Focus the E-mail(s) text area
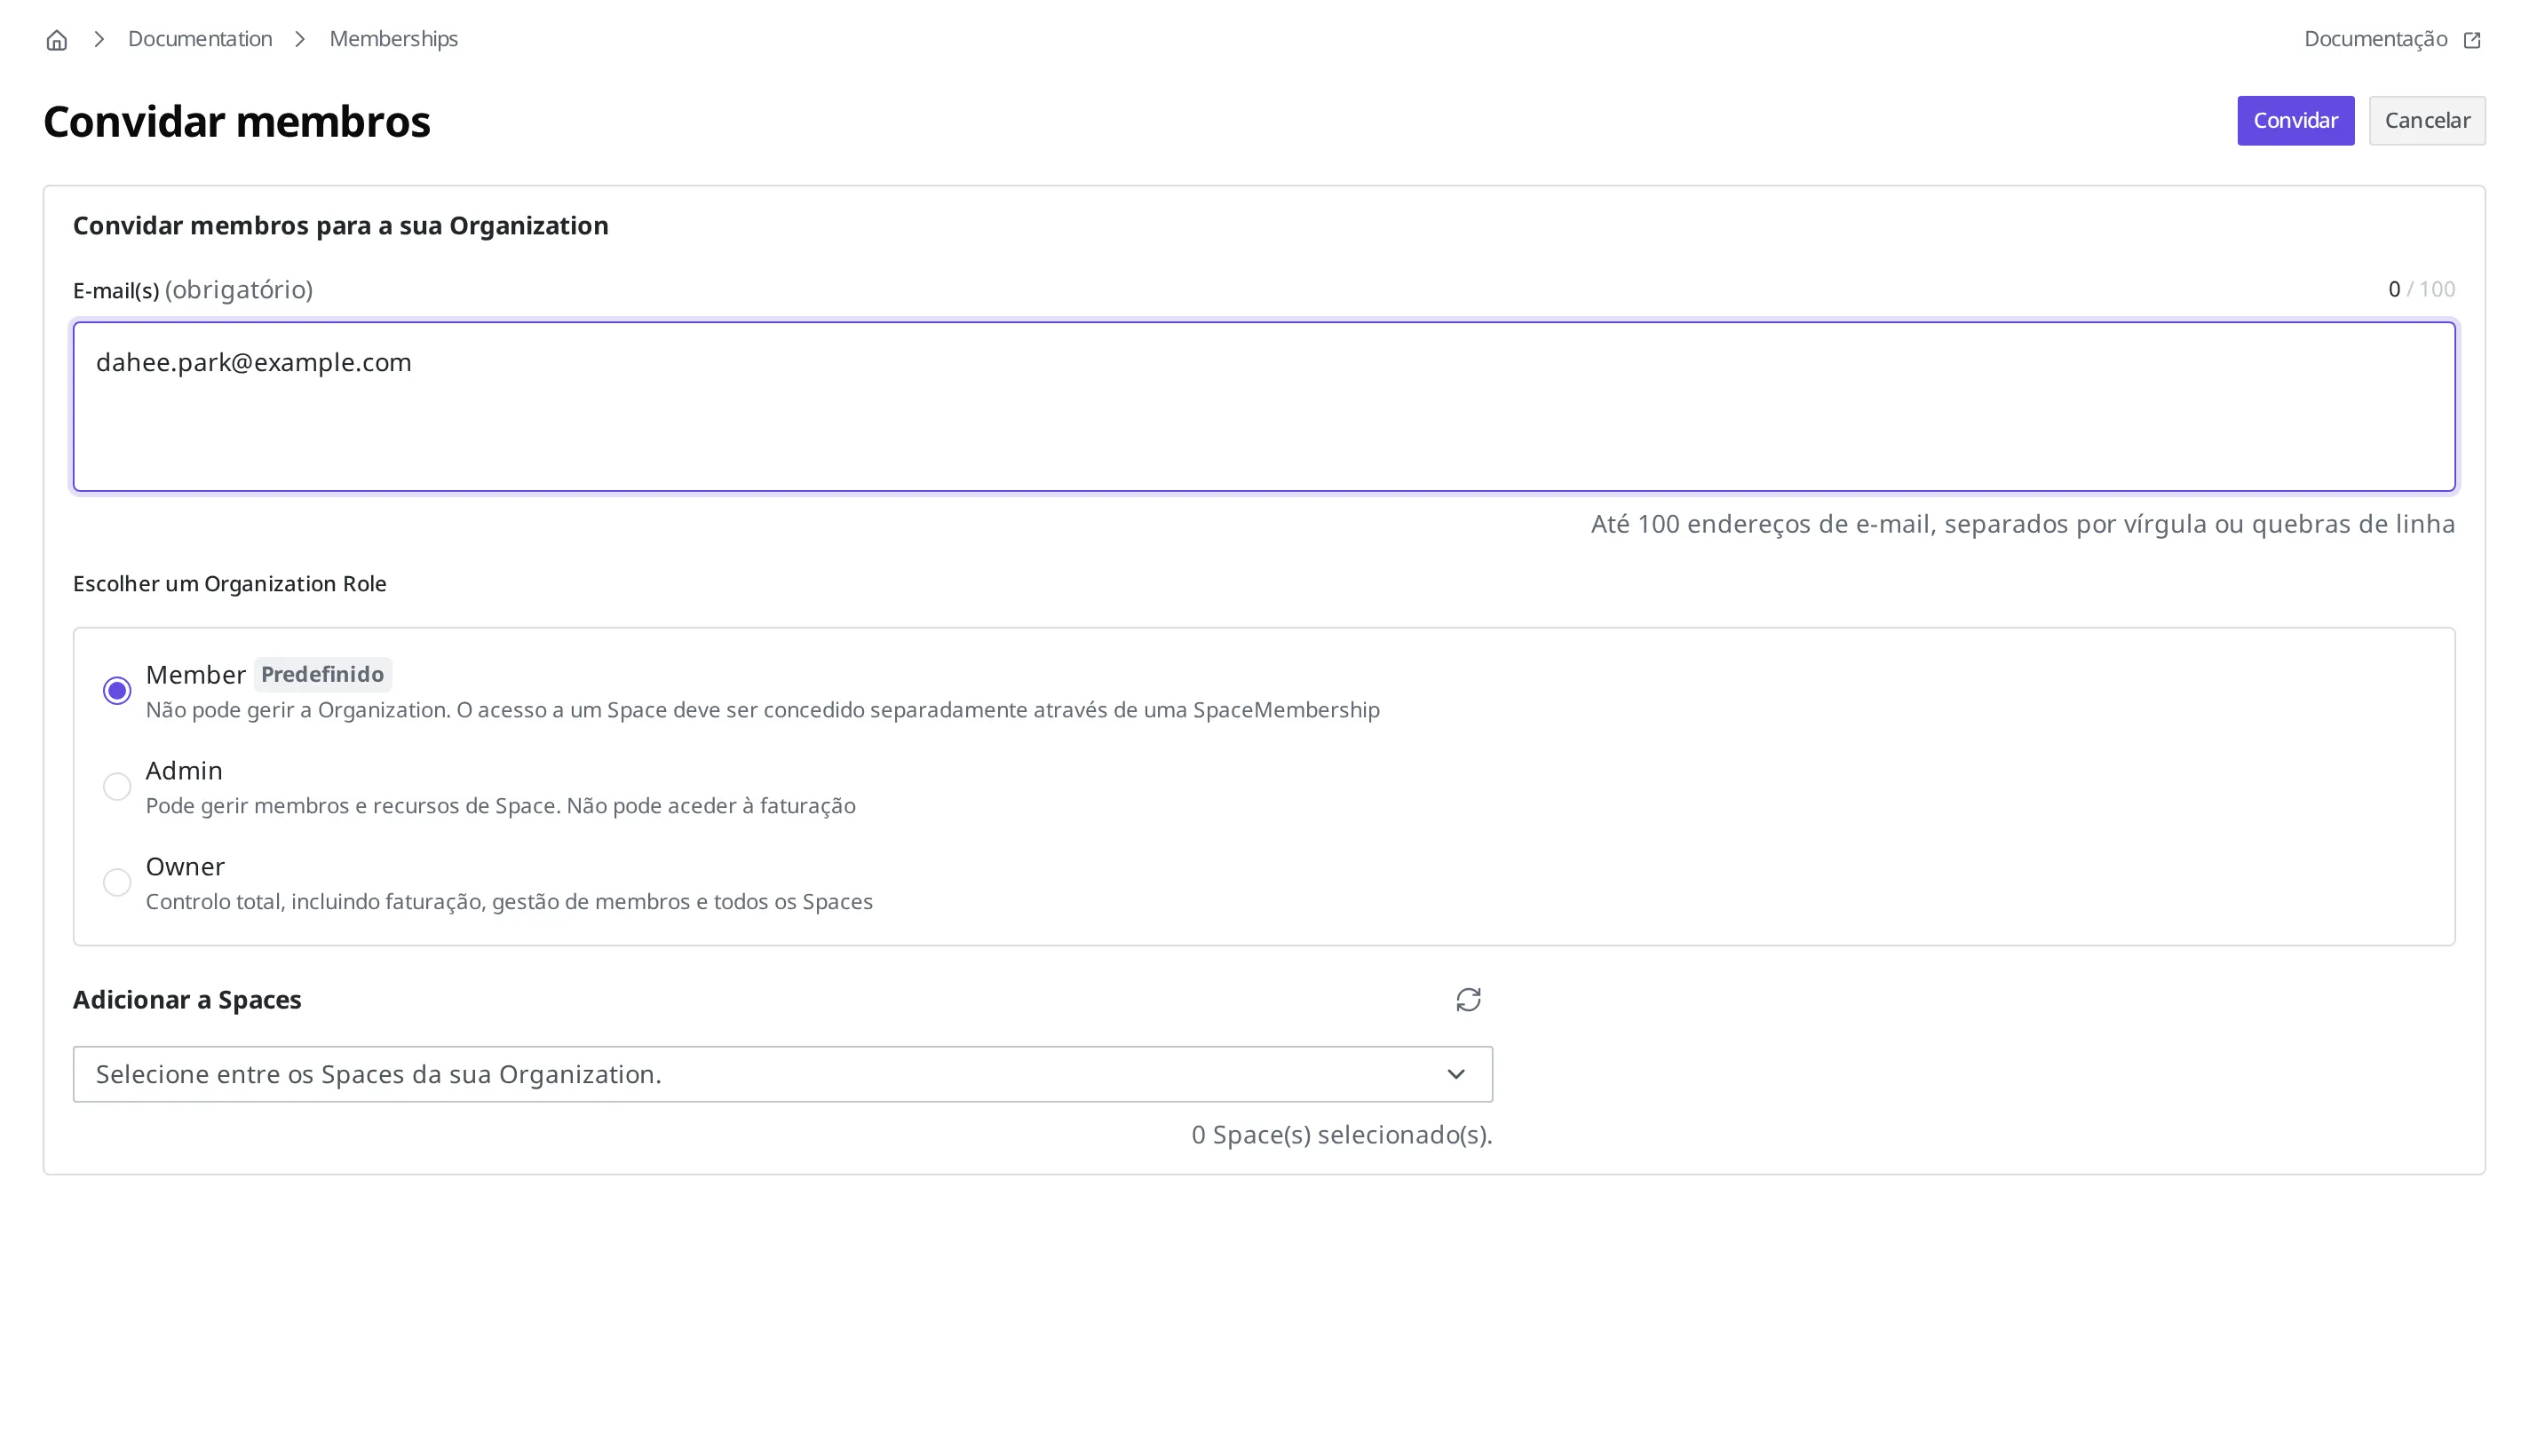The image size is (2529, 1456). click(1264, 406)
